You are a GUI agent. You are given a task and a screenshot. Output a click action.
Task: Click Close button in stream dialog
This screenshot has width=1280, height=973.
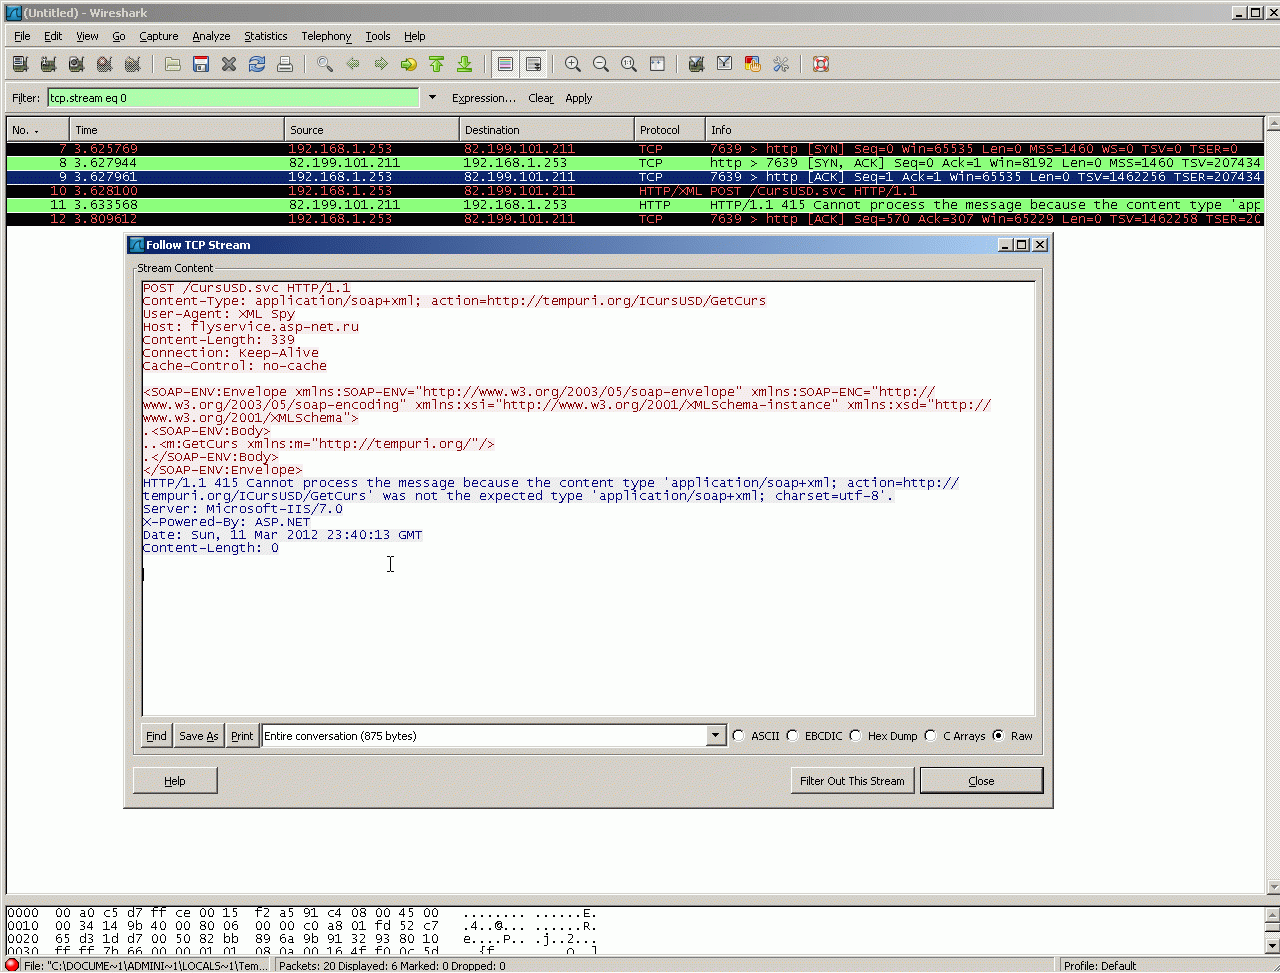coord(981,781)
